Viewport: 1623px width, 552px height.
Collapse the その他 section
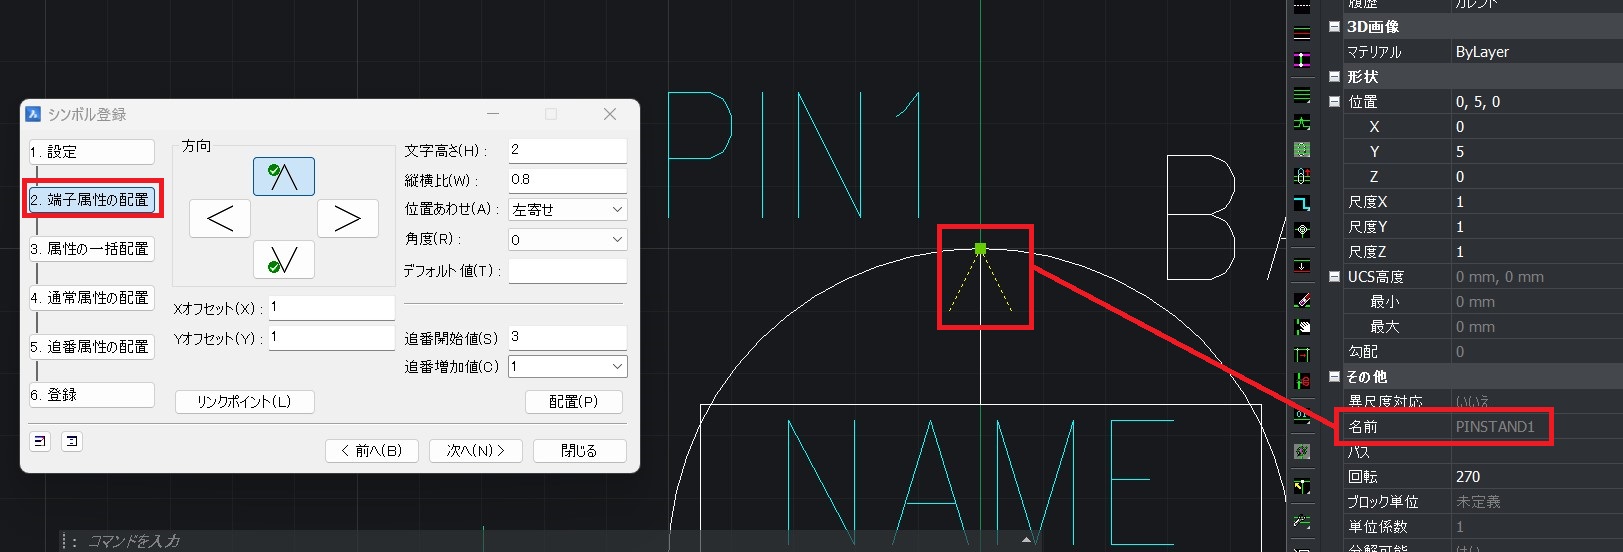1334,377
